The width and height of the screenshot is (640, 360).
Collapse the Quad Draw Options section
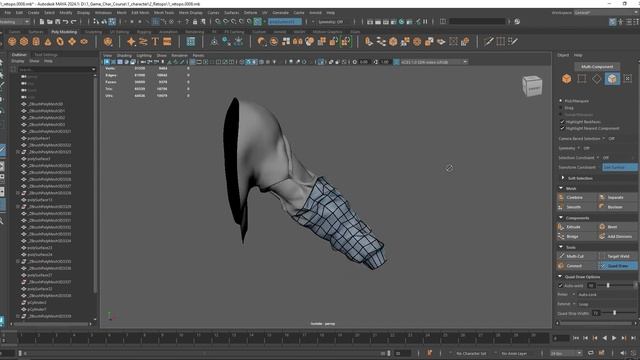tap(560, 276)
